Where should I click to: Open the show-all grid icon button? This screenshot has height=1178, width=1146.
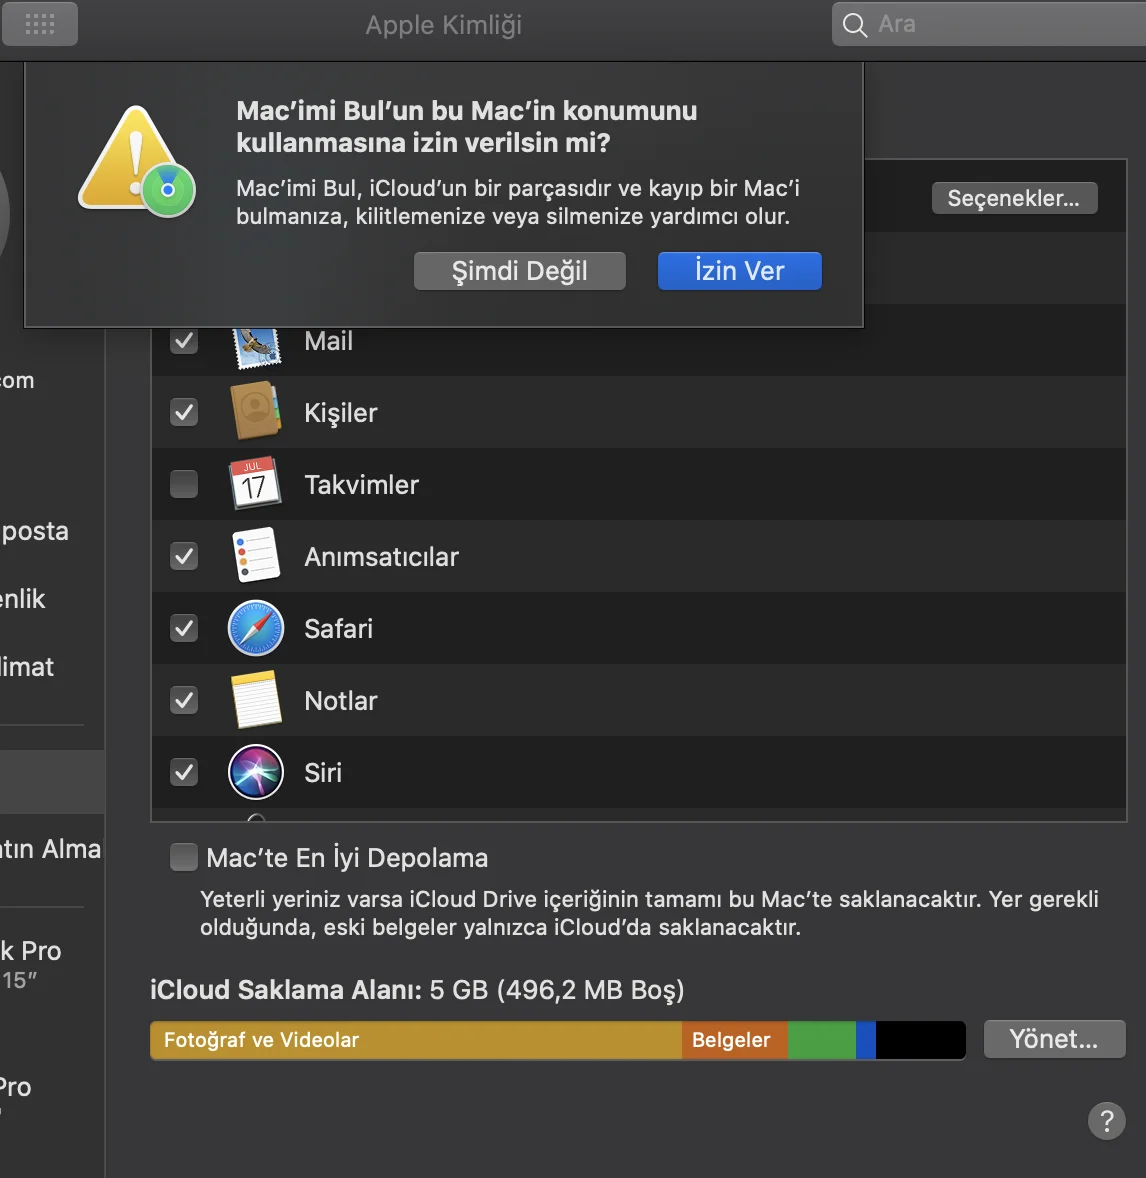[40, 24]
